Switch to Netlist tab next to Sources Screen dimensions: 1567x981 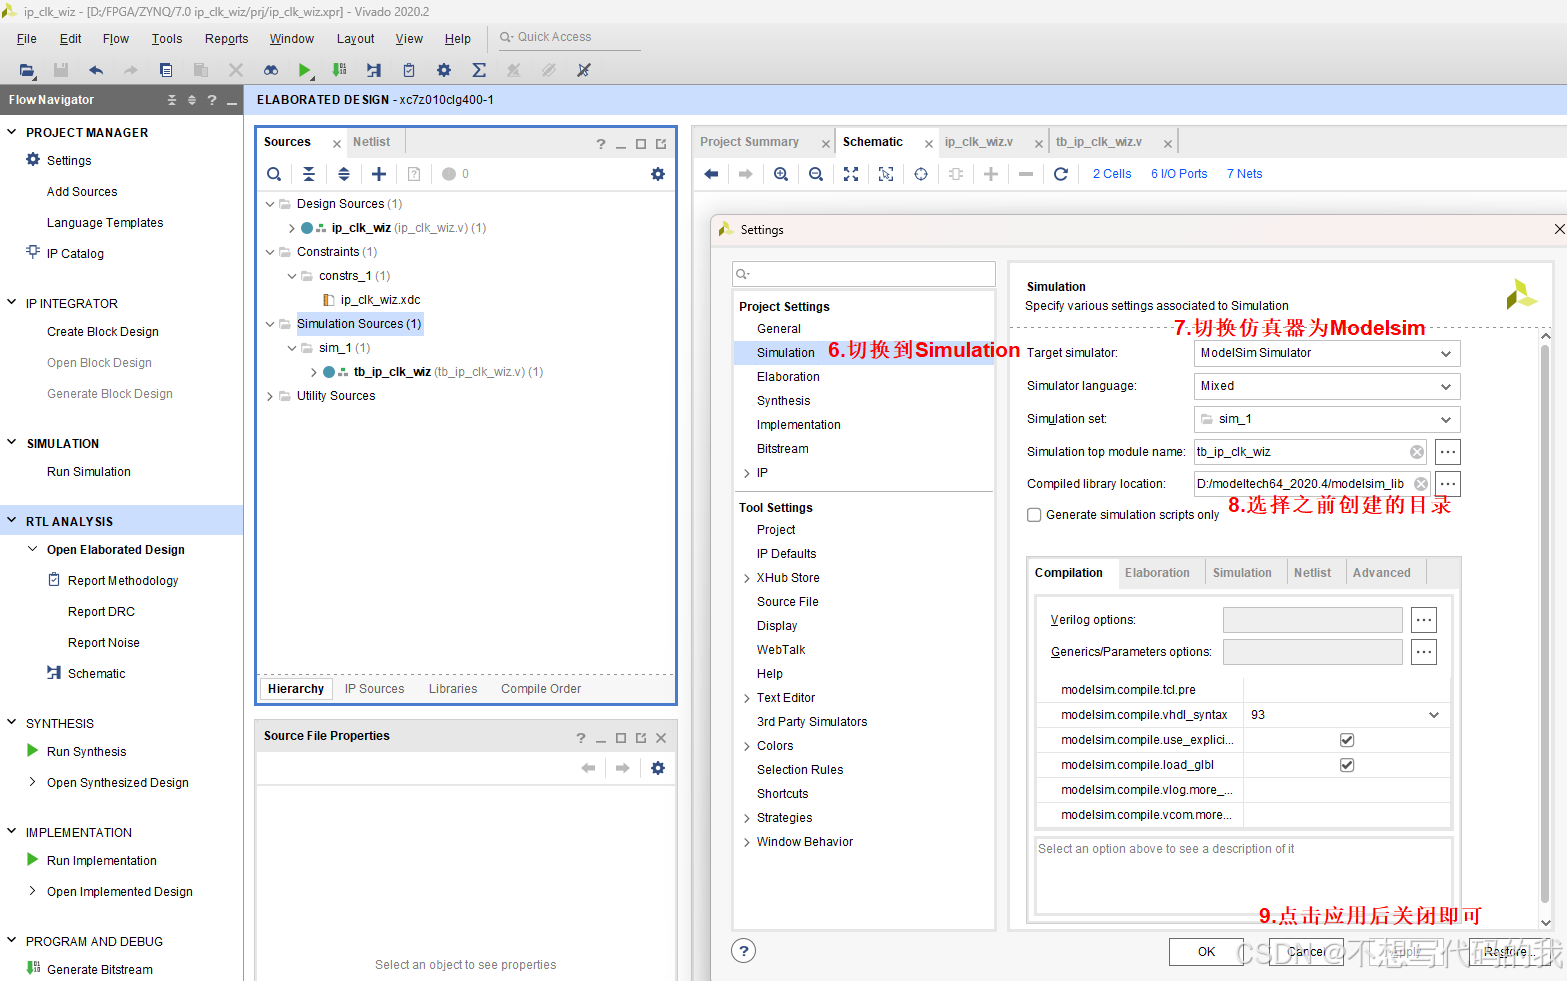tap(372, 142)
